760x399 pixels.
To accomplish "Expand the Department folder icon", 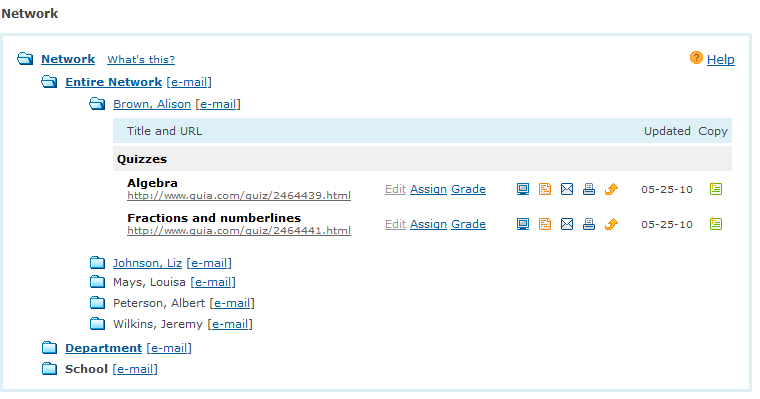I will 49,348.
